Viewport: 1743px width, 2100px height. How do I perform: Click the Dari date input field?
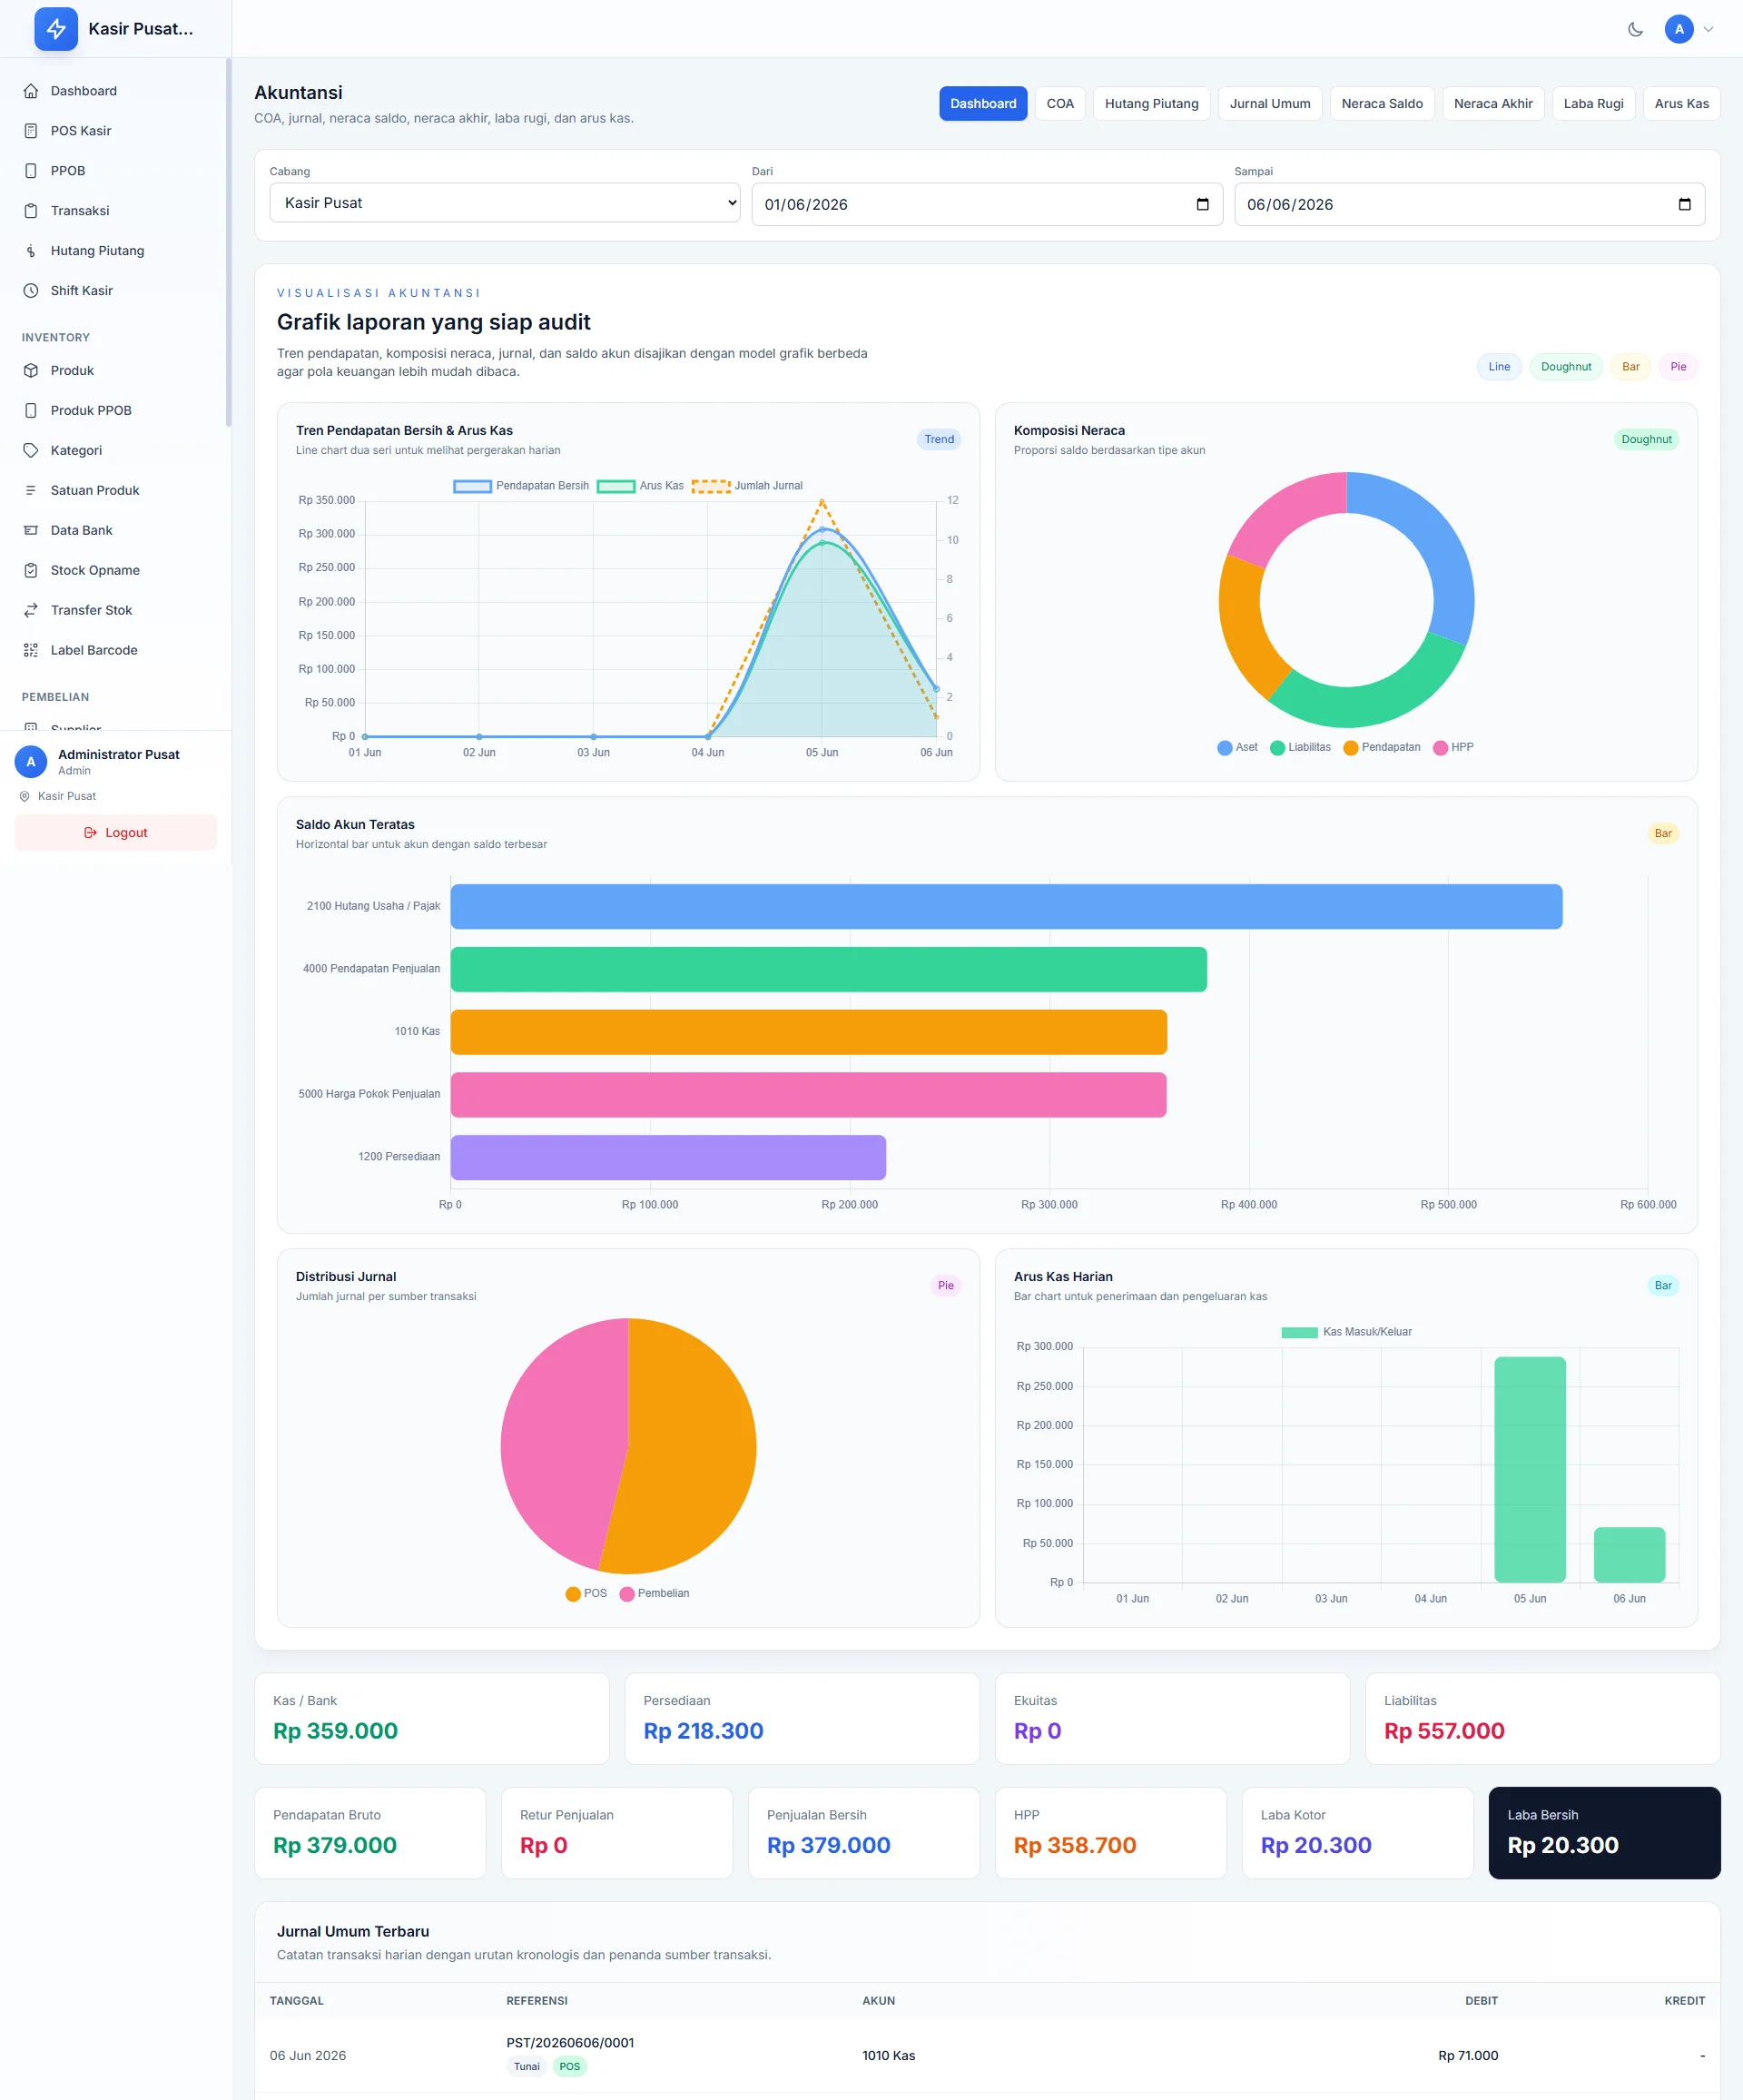(x=987, y=205)
